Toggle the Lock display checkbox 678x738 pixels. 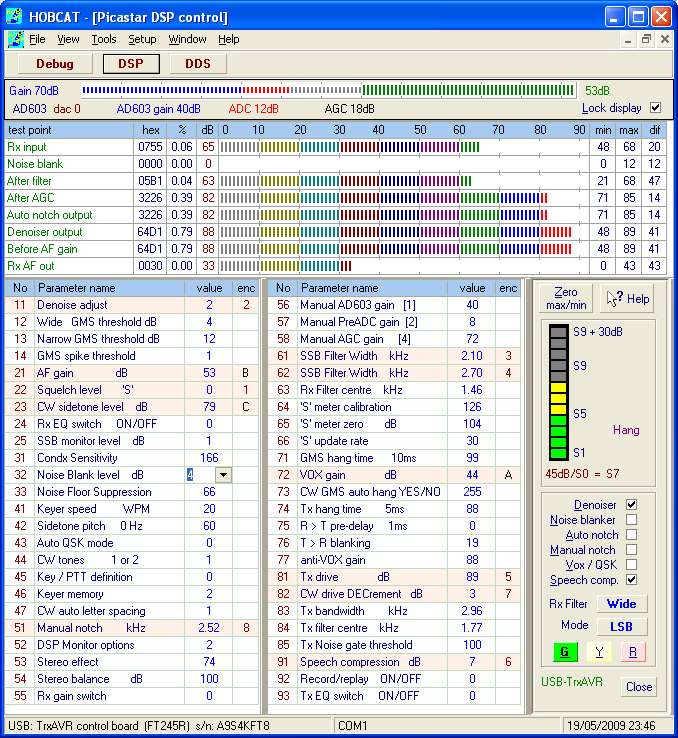[x=655, y=108]
